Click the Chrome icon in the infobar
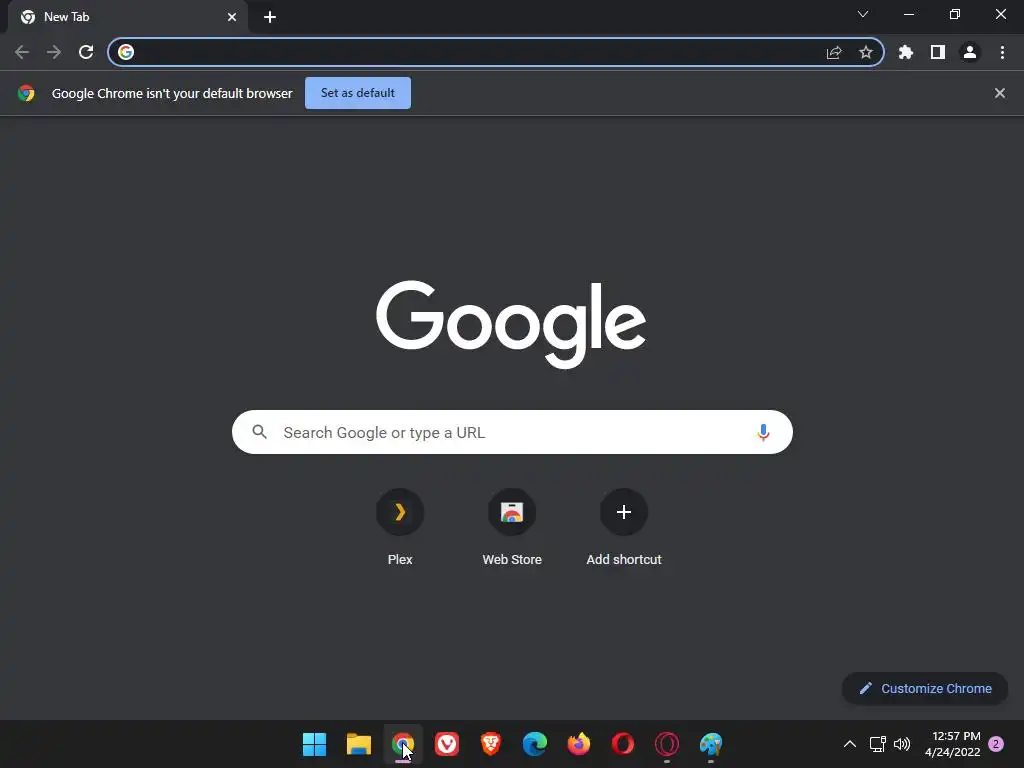The width and height of the screenshot is (1024, 768). tap(26, 93)
